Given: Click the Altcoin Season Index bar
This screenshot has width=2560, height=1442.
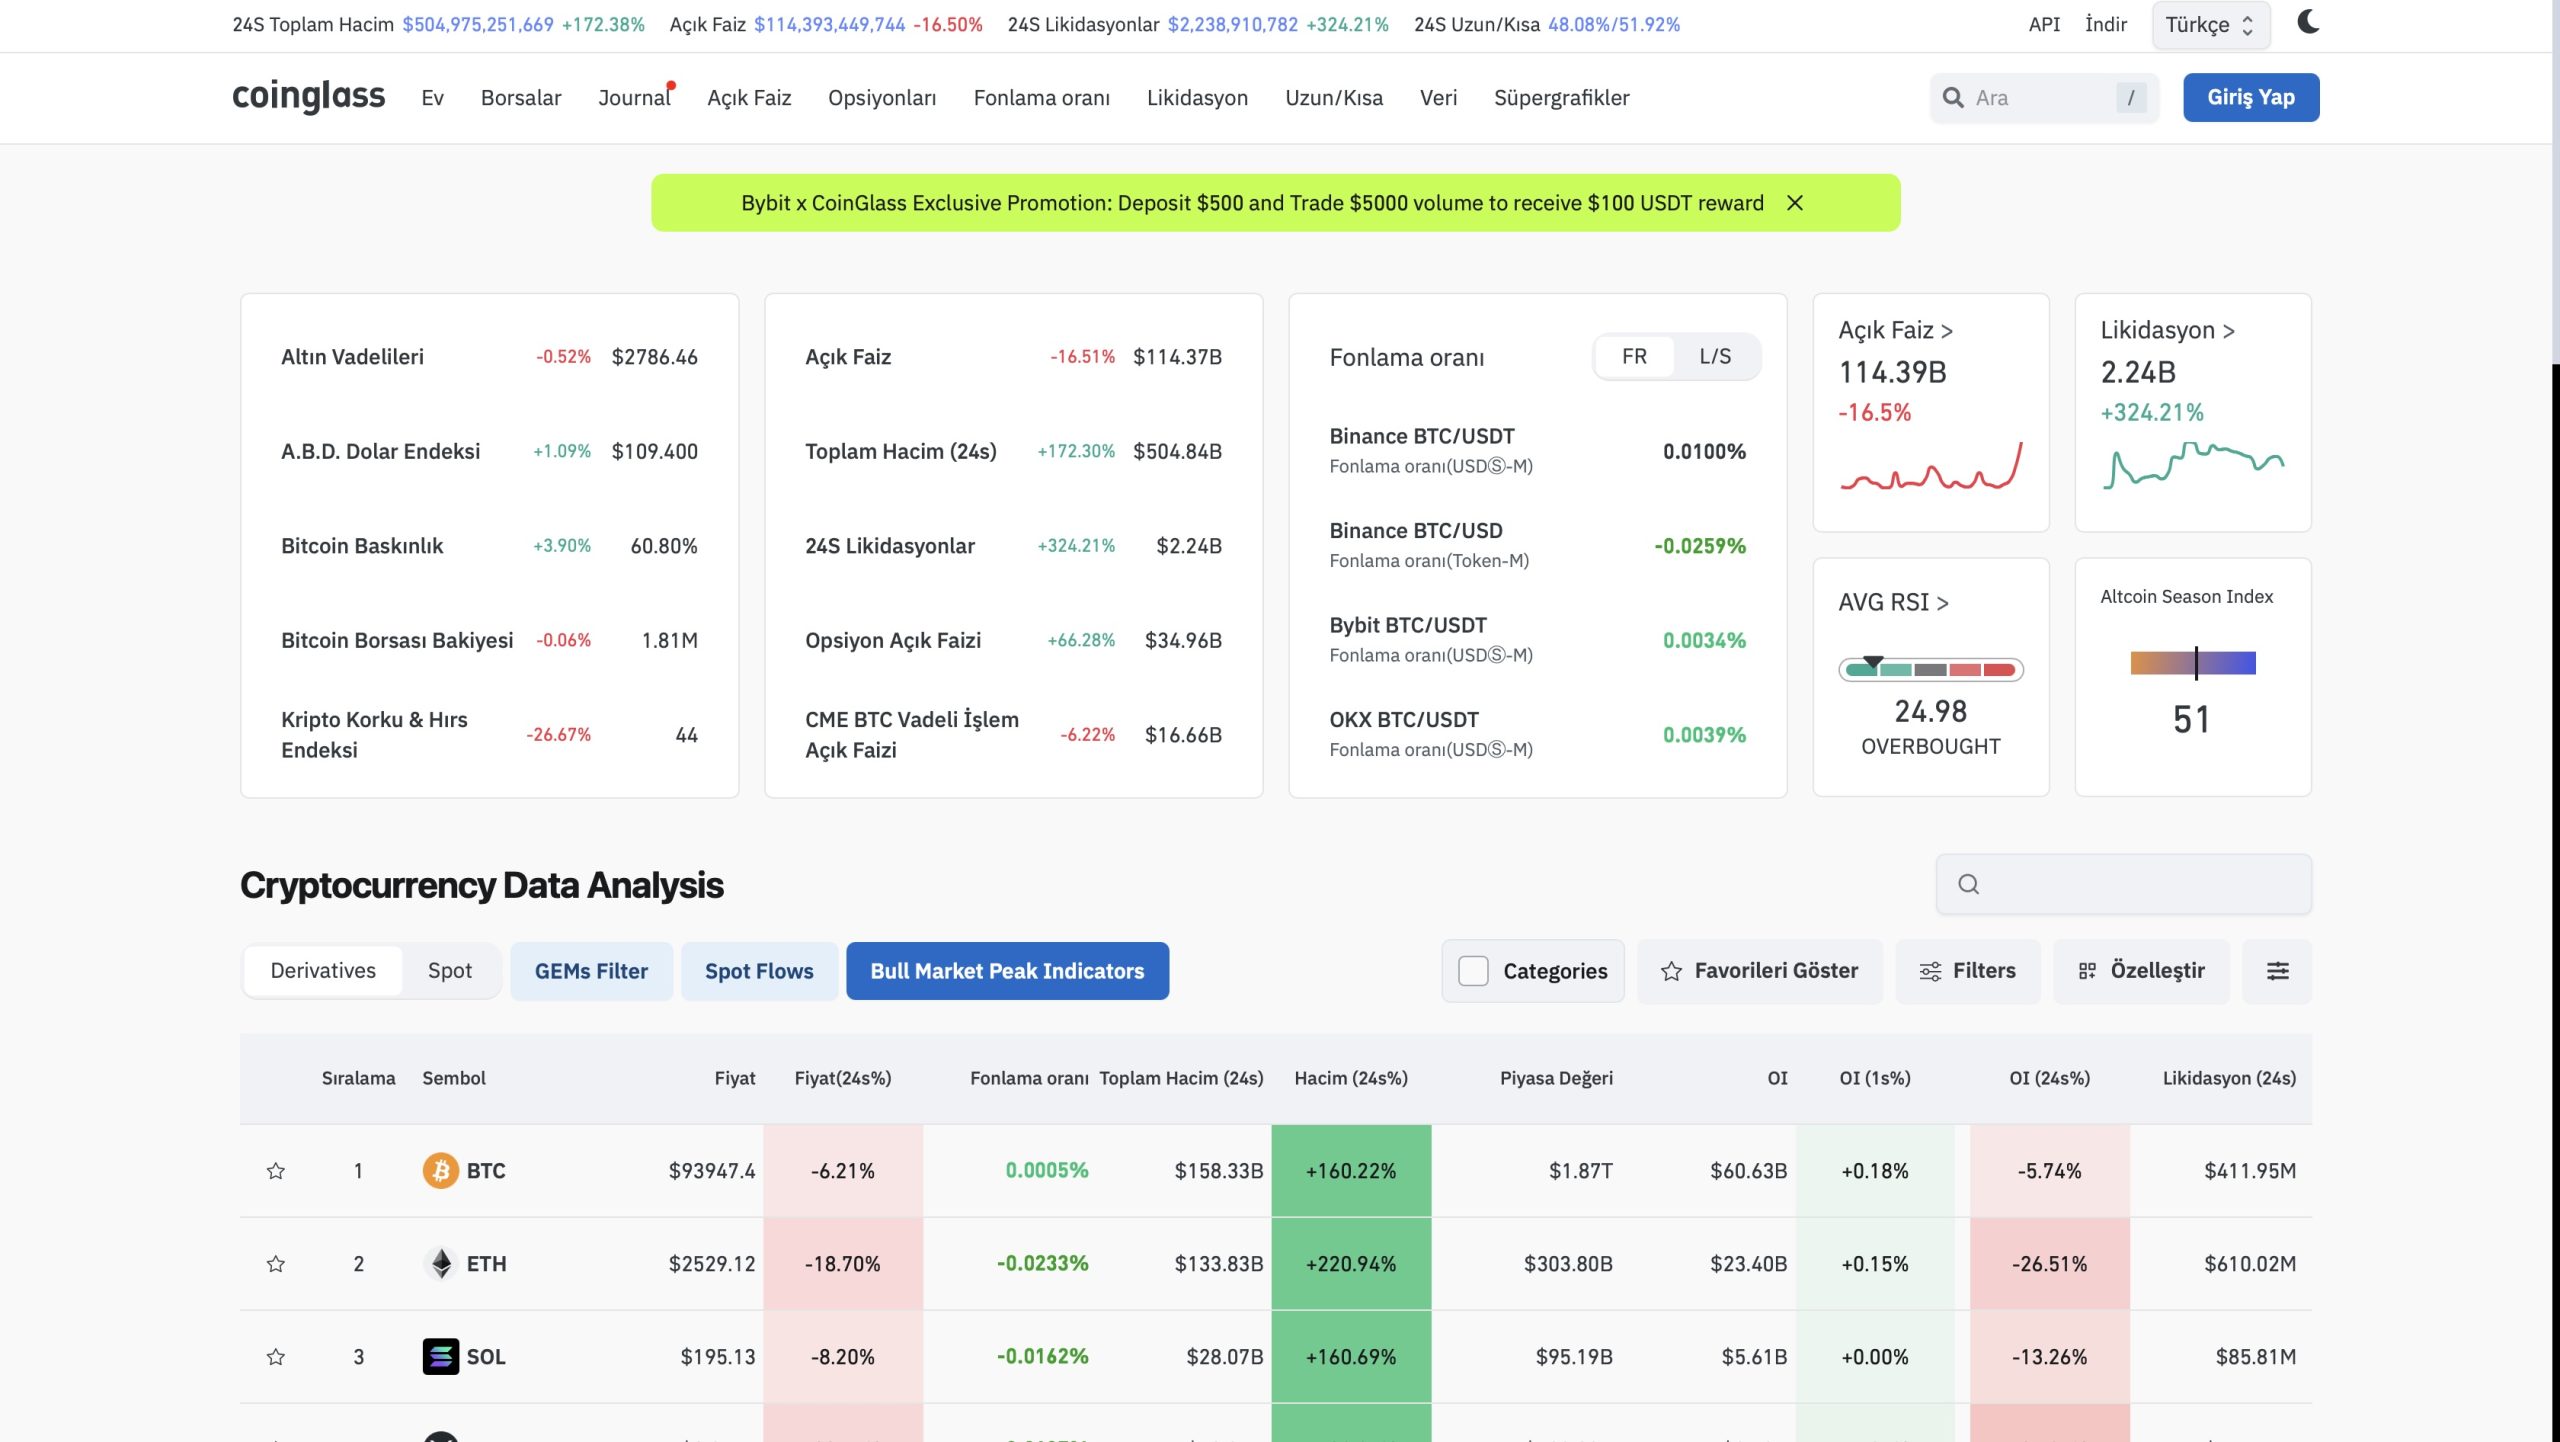Looking at the screenshot, I should [2192, 663].
